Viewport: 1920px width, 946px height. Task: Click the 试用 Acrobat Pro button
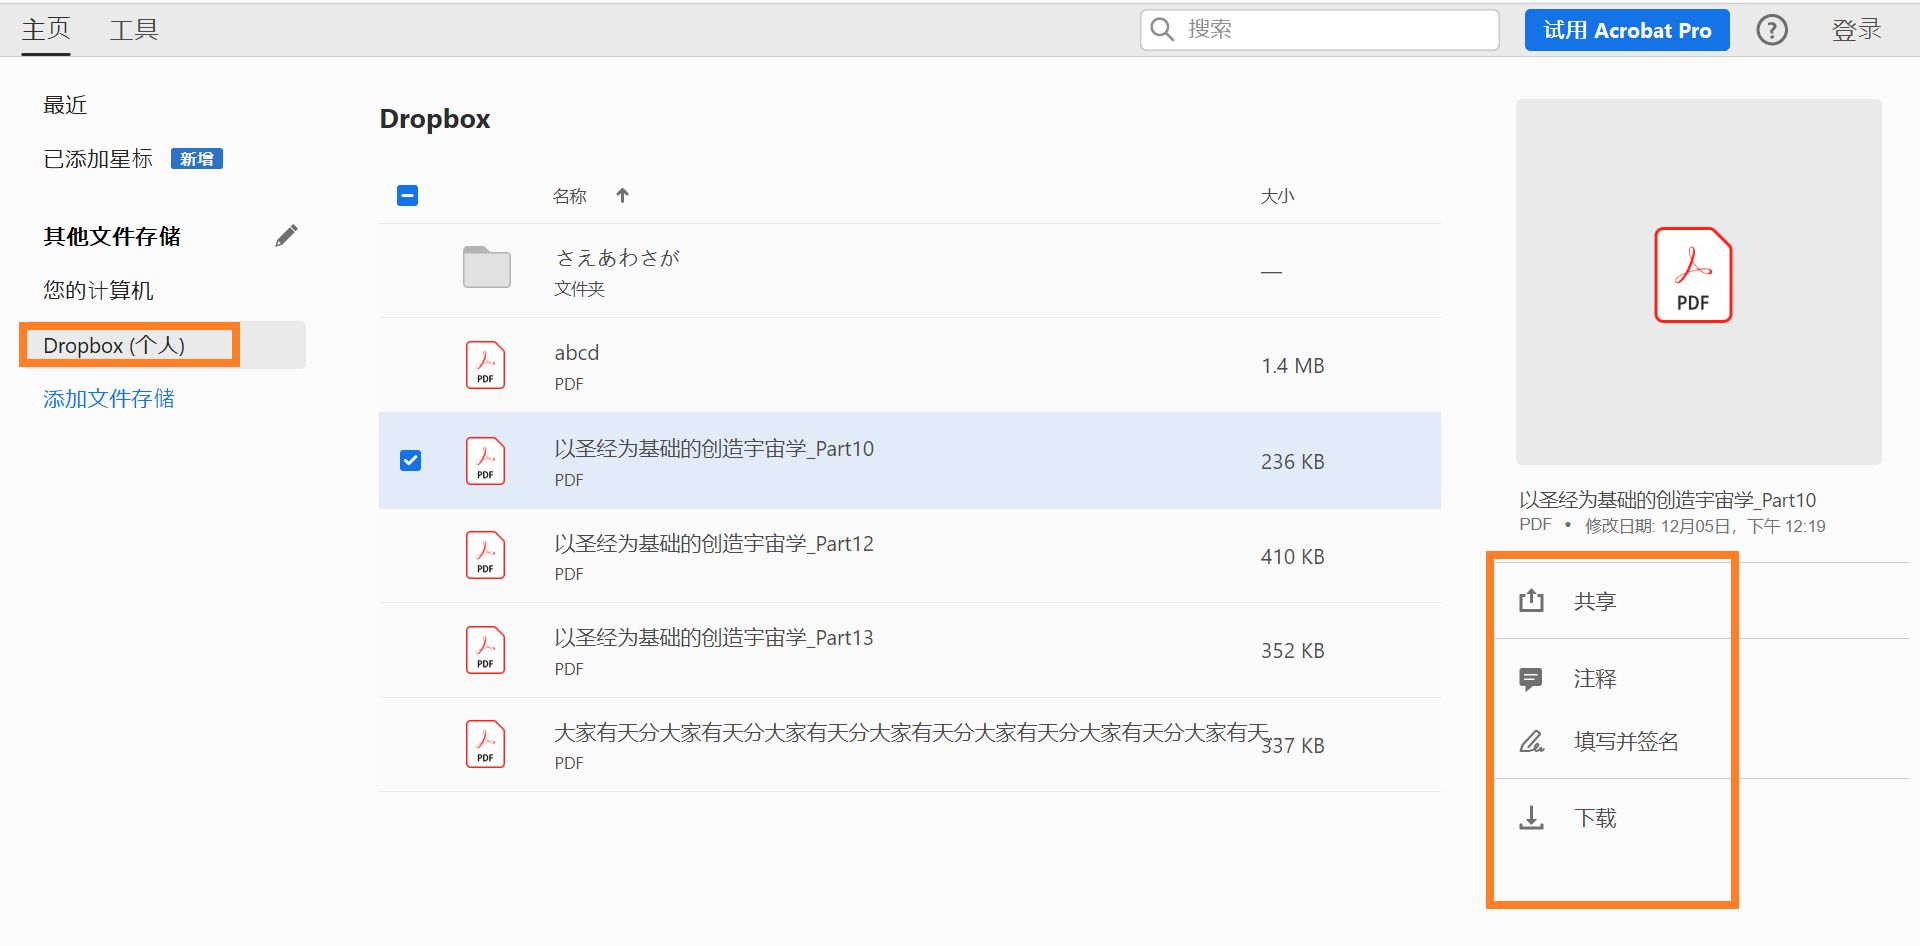pyautogui.click(x=1627, y=30)
